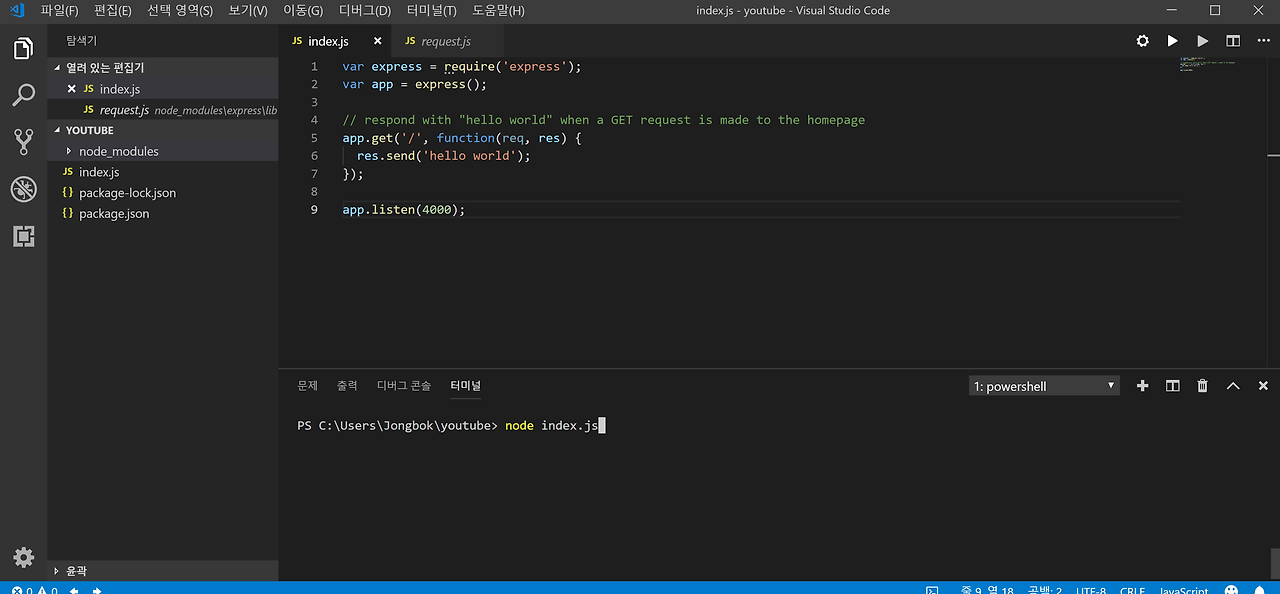Click errors and warnings count in status bar
1280x594 pixels.
(x=34, y=590)
